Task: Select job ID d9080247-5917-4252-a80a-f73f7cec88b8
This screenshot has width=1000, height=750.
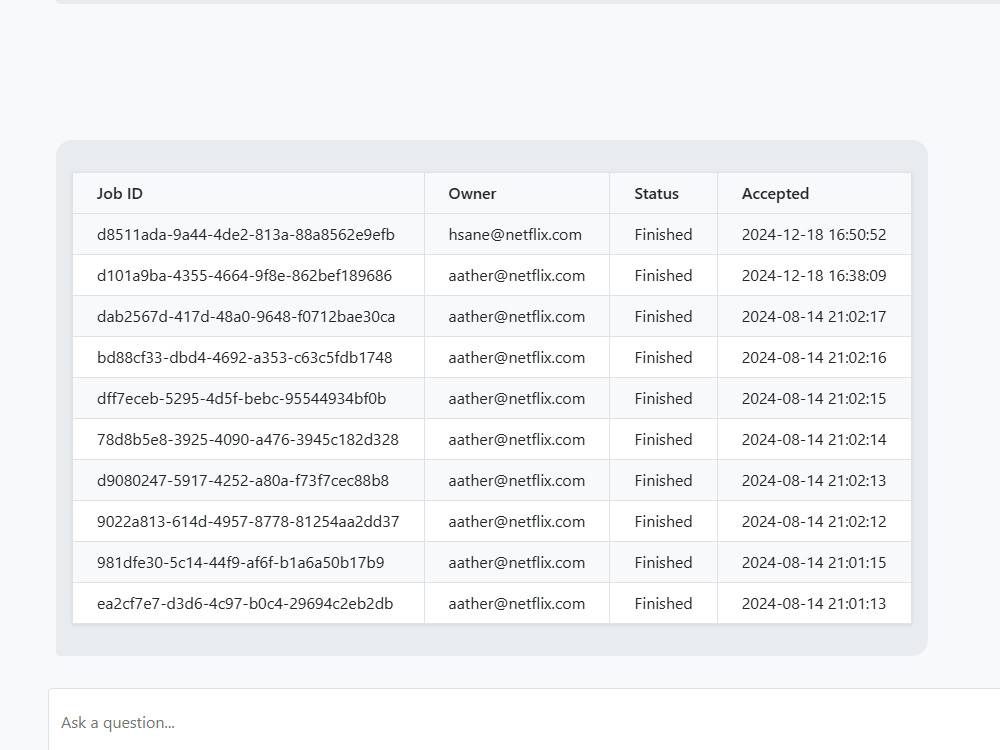Action: pyautogui.click(x=242, y=480)
